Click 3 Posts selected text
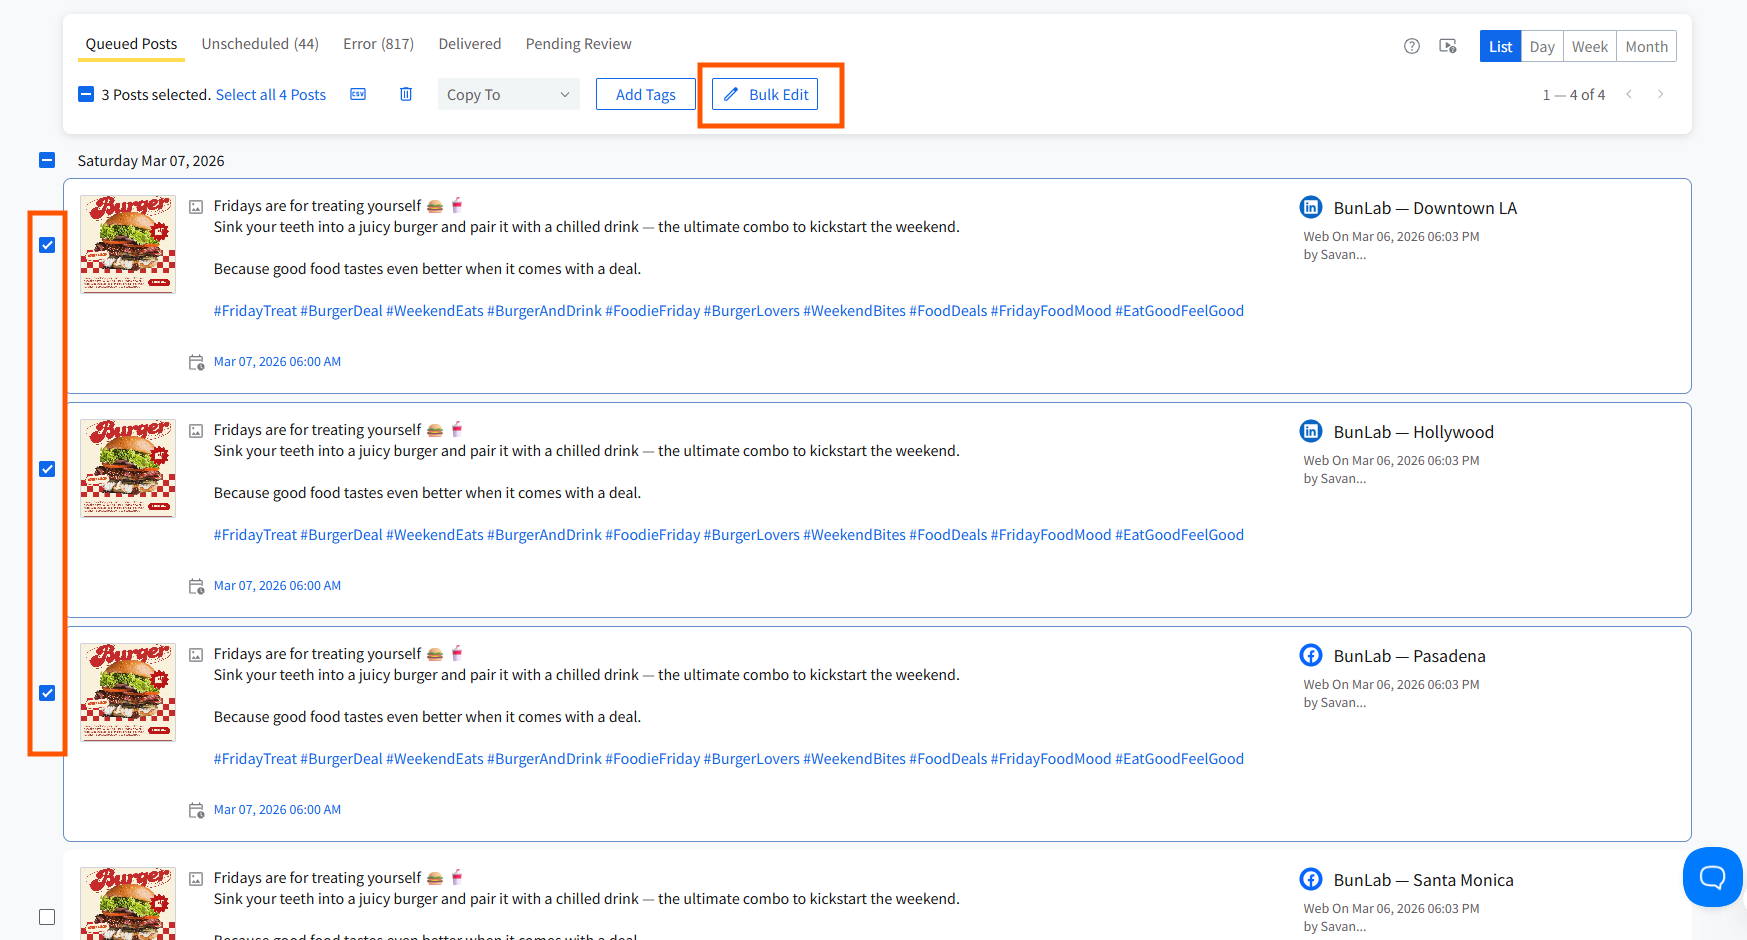The image size is (1747, 940). click(x=155, y=94)
